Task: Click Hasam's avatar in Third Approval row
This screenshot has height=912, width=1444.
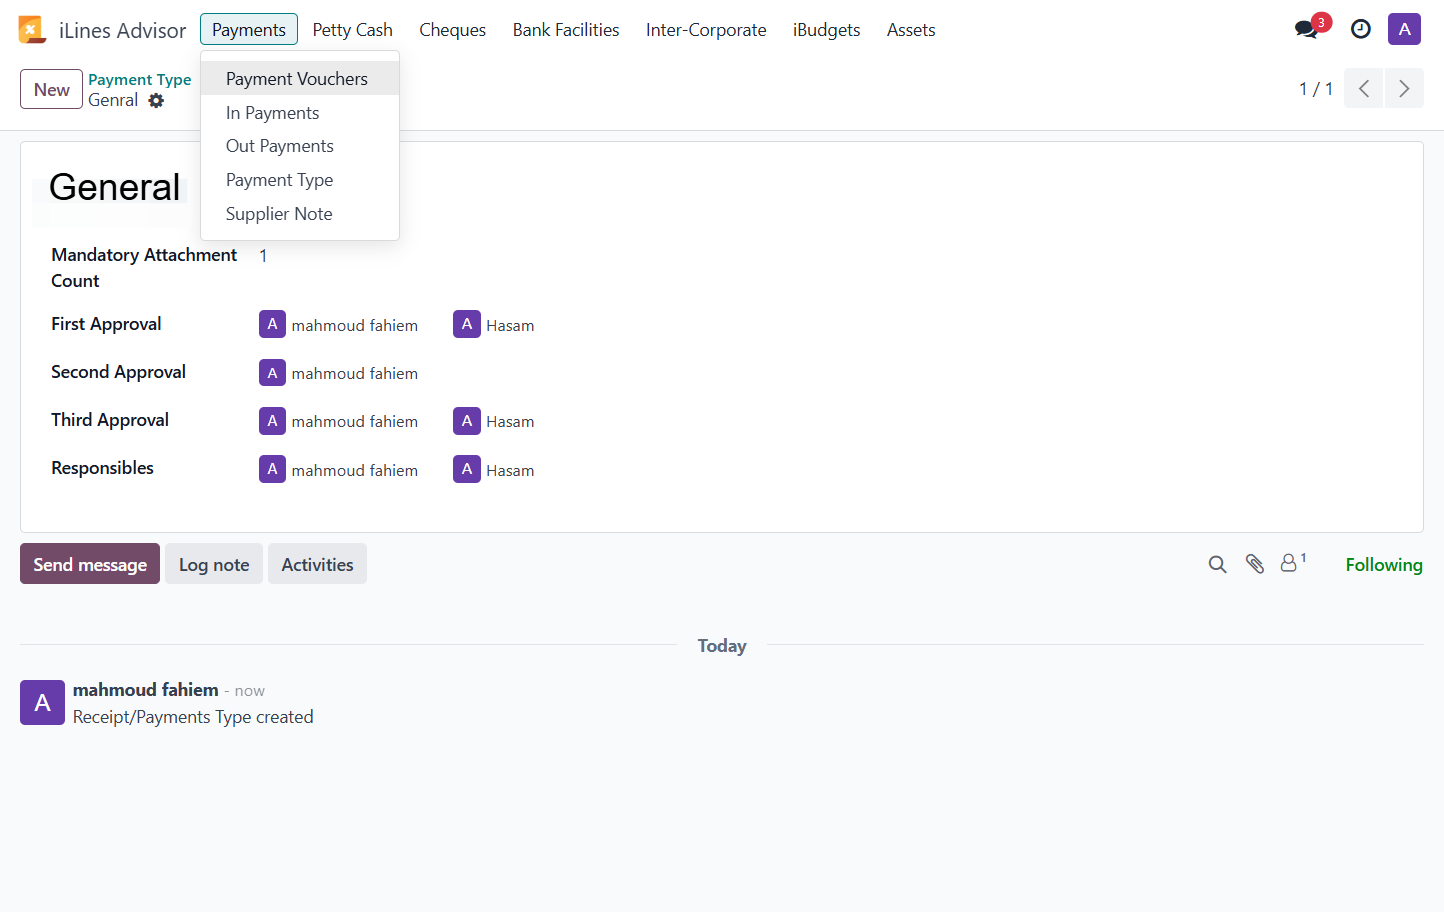Action: pyautogui.click(x=466, y=421)
